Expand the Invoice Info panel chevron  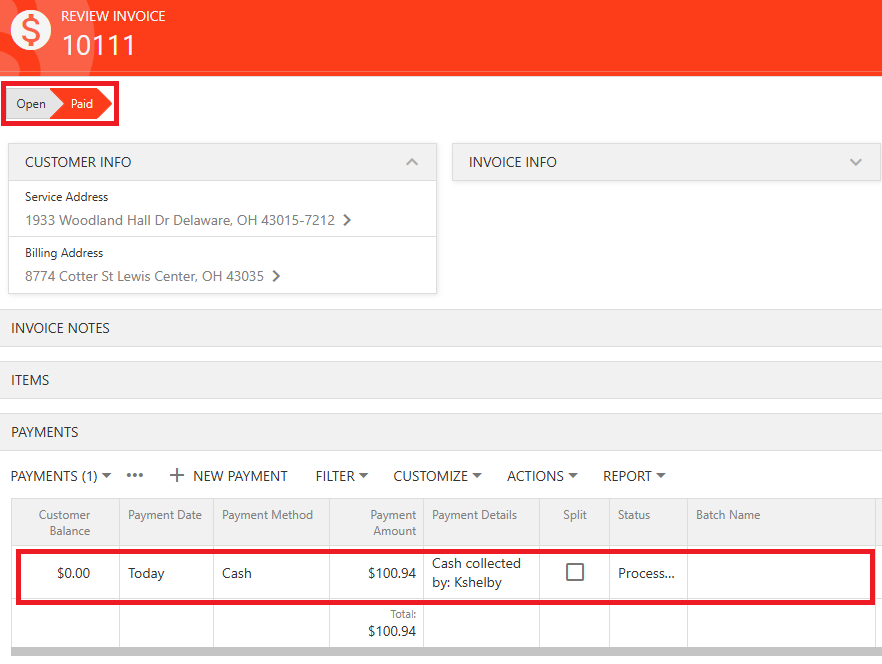(856, 162)
